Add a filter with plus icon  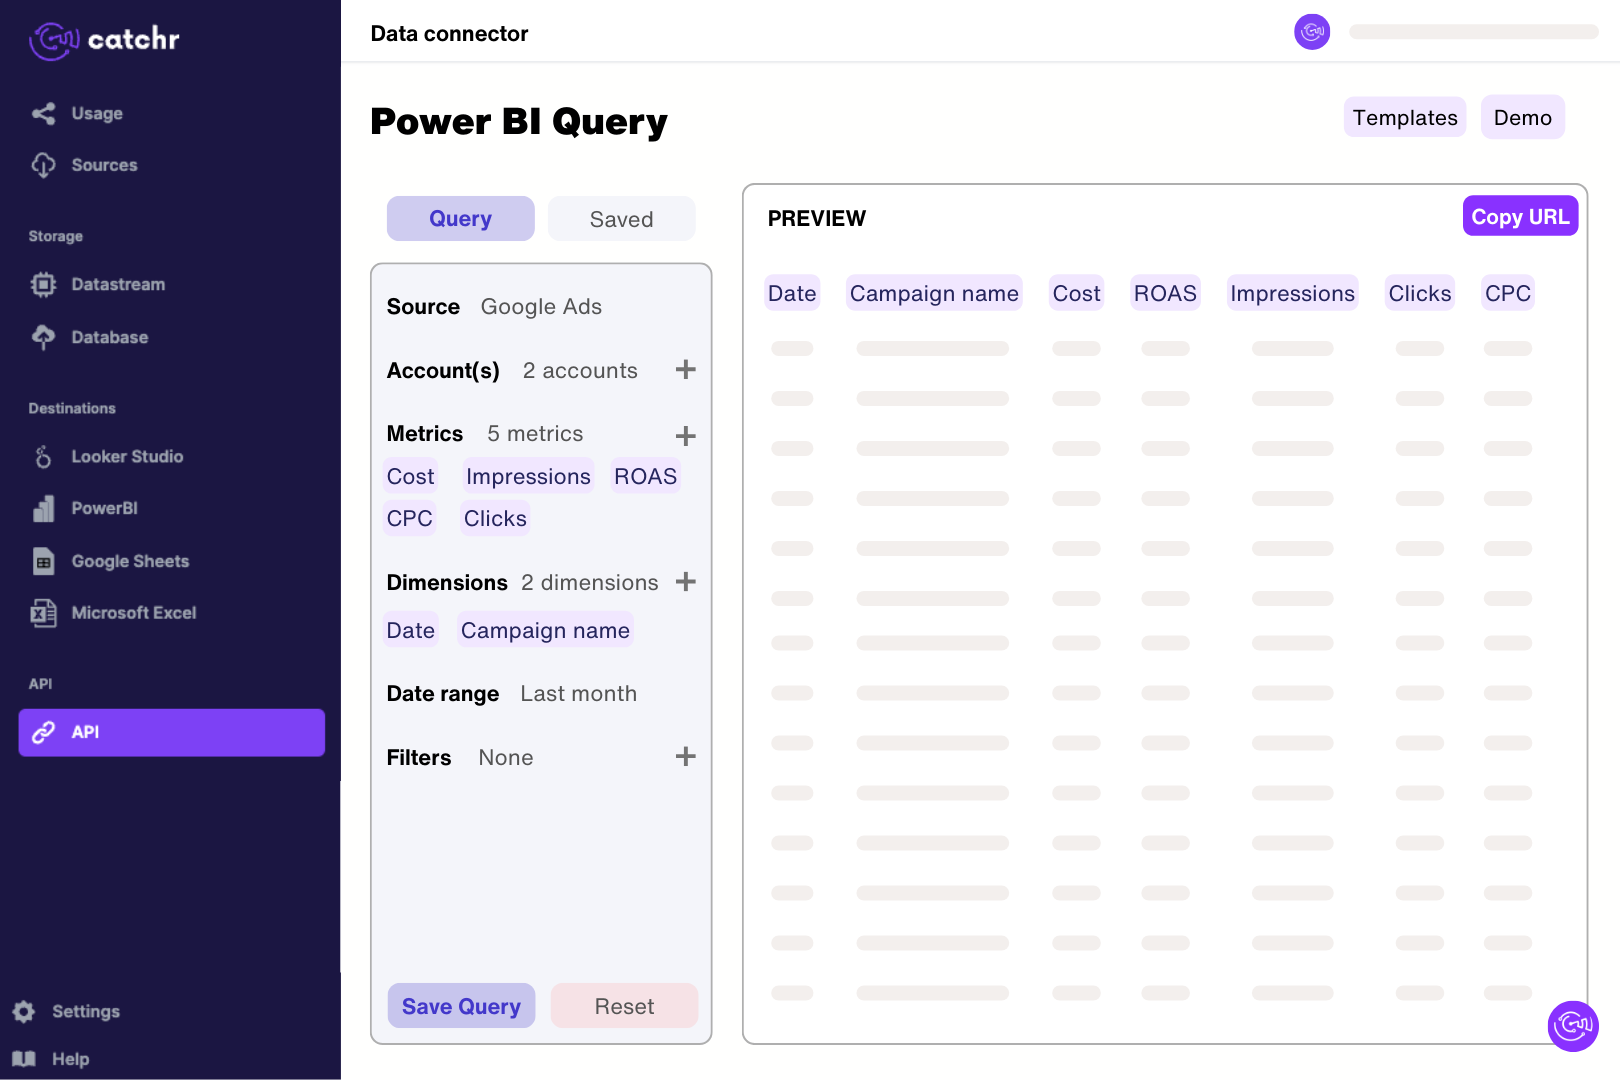[686, 757]
